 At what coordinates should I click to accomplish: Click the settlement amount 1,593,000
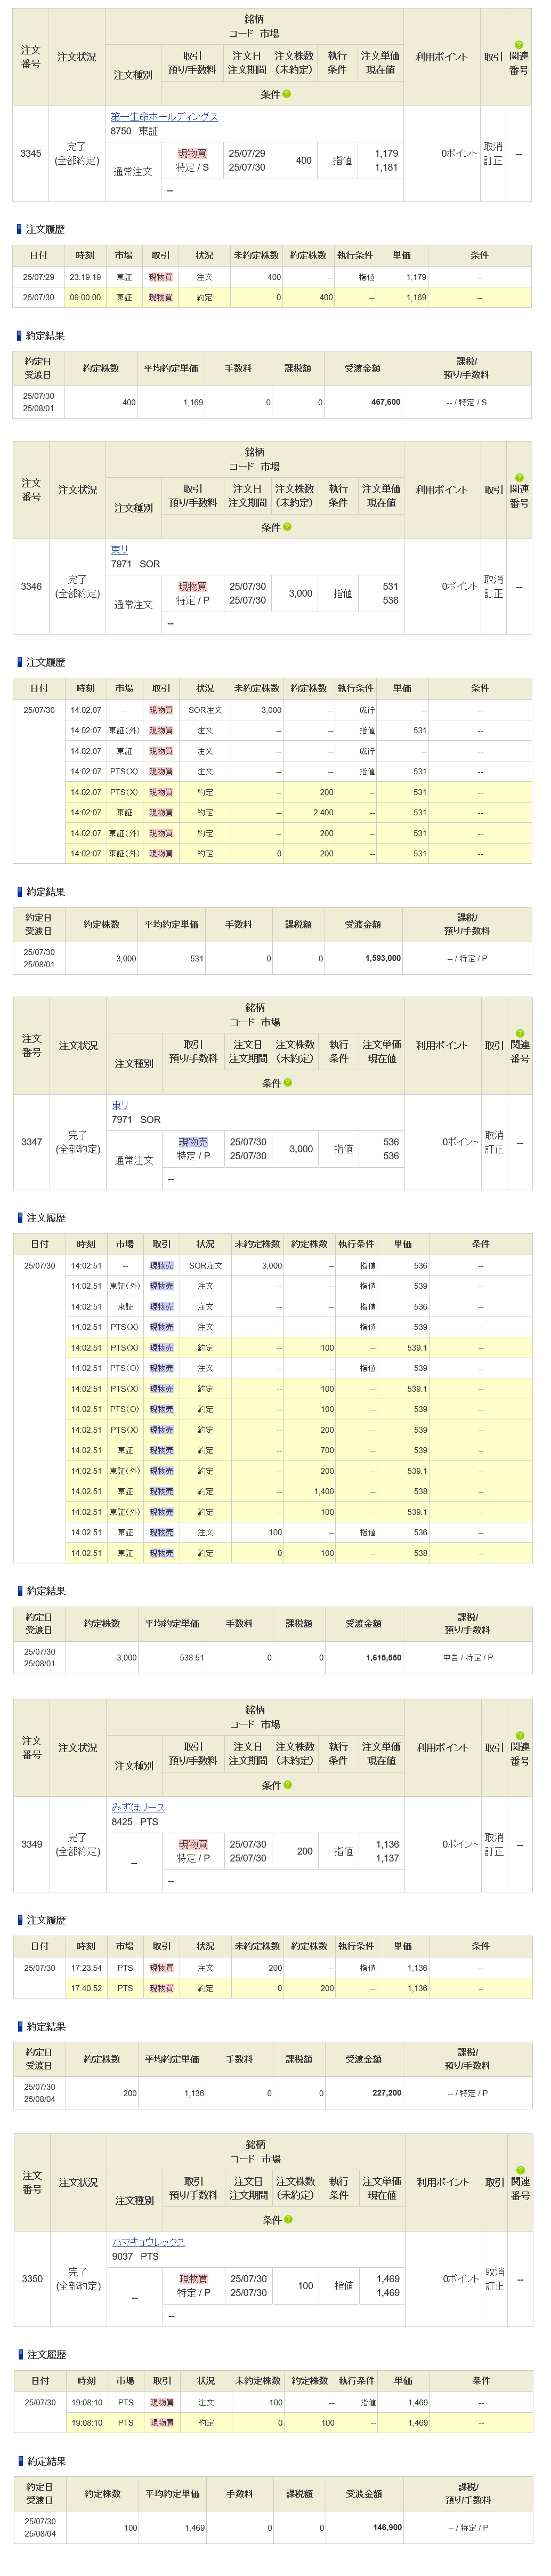coord(383,958)
